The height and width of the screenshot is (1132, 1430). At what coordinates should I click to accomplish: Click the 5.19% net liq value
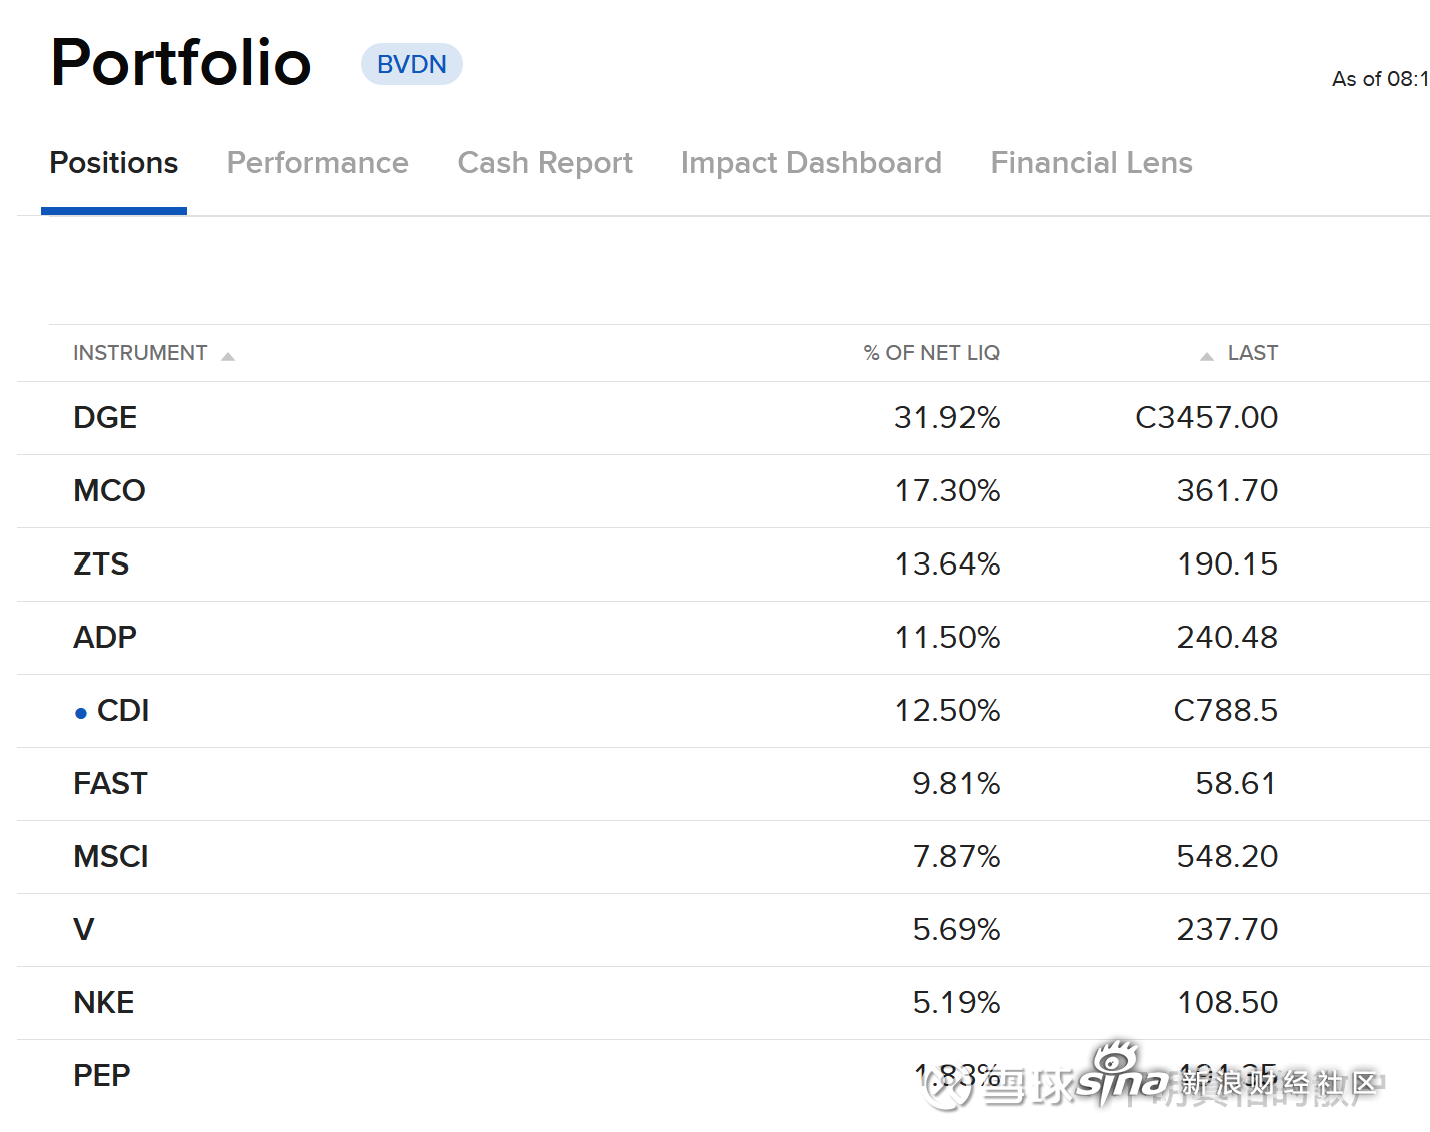[956, 1002]
